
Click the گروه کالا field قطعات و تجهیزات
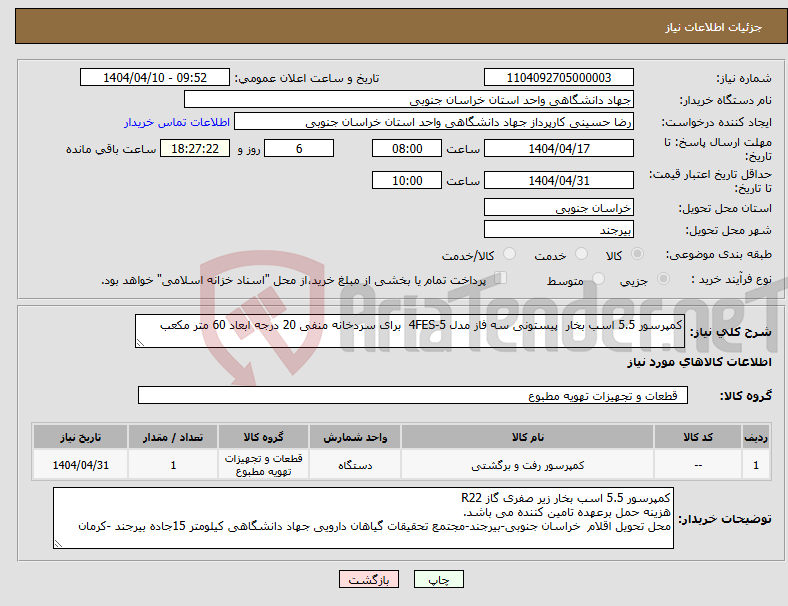413,395
